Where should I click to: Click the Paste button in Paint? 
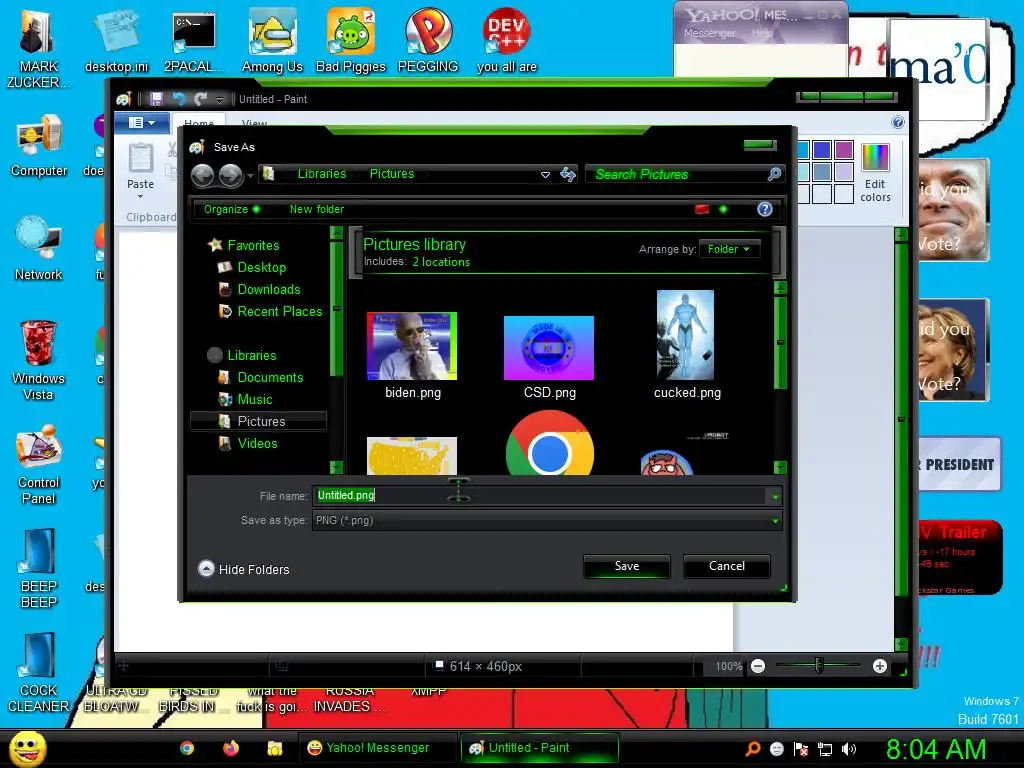pos(140,165)
